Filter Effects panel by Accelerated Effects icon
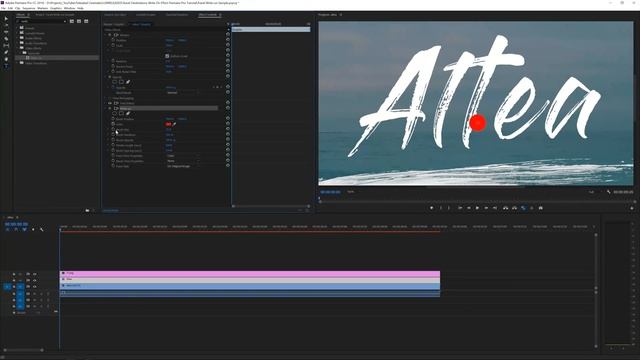Viewport: 640px width, 360px height. pyautogui.click(x=72, y=21)
